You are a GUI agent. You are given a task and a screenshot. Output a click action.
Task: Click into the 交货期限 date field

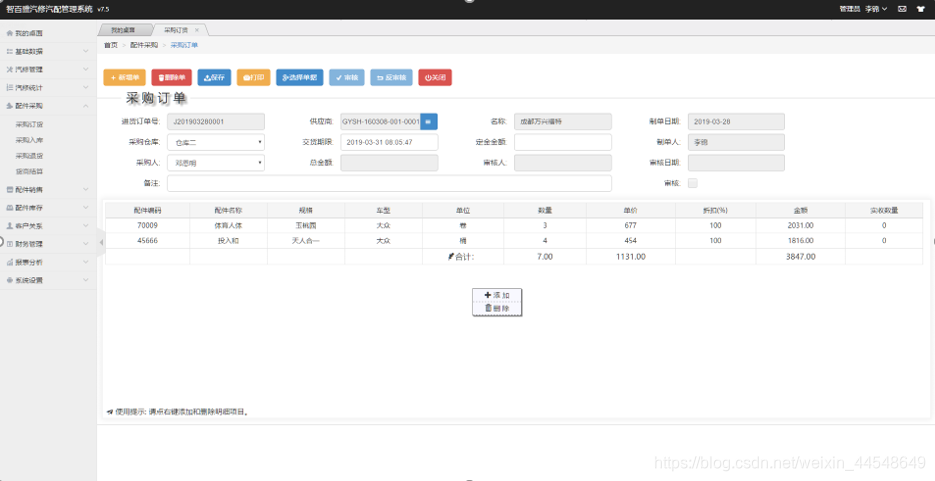pyautogui.click(x=389, y=142)
